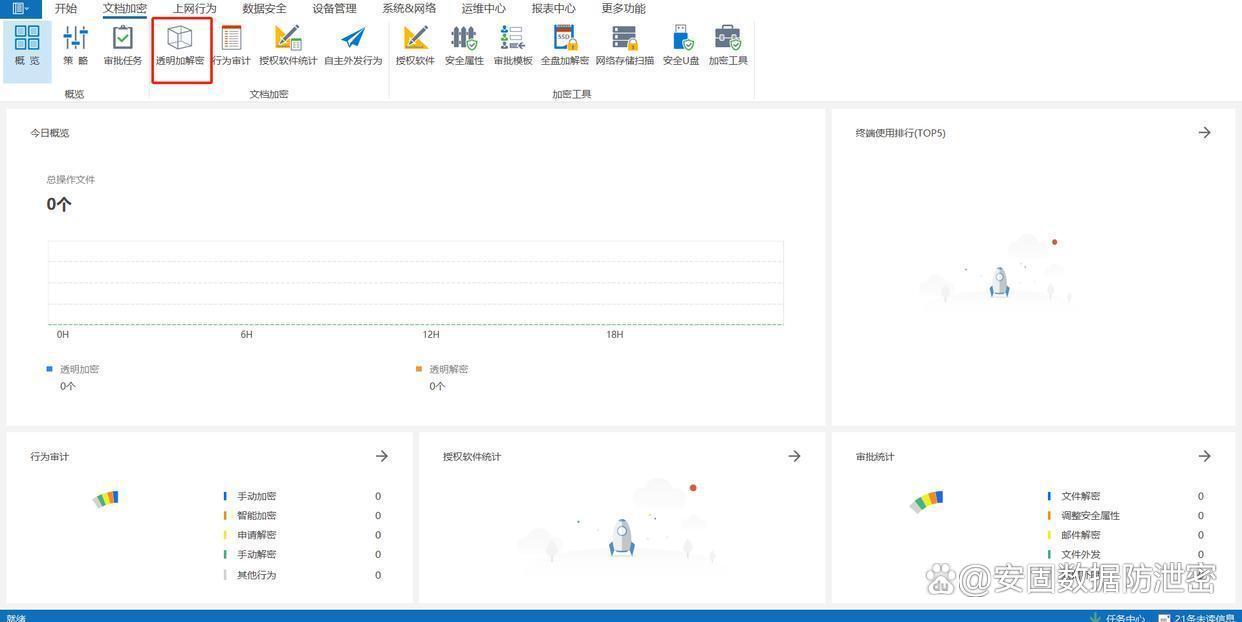The height and width of the screenshot is (622, 1242).
Task: Open 加密工具 briefcase icon
Action: point(728,46)
